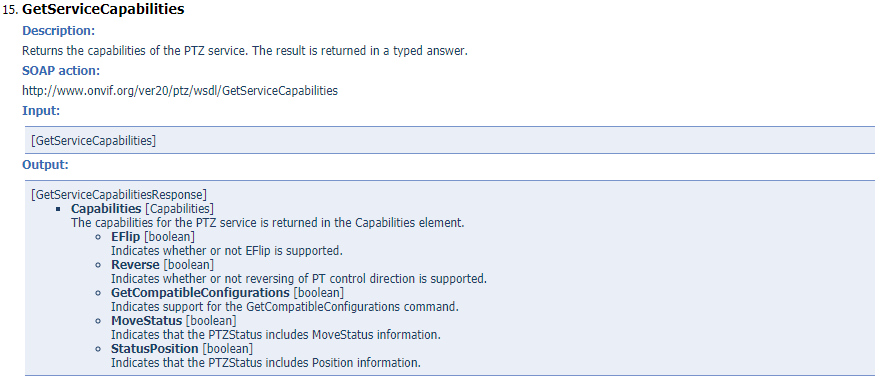Click the circle bullet next to MoveStatus

coord(98,321)
